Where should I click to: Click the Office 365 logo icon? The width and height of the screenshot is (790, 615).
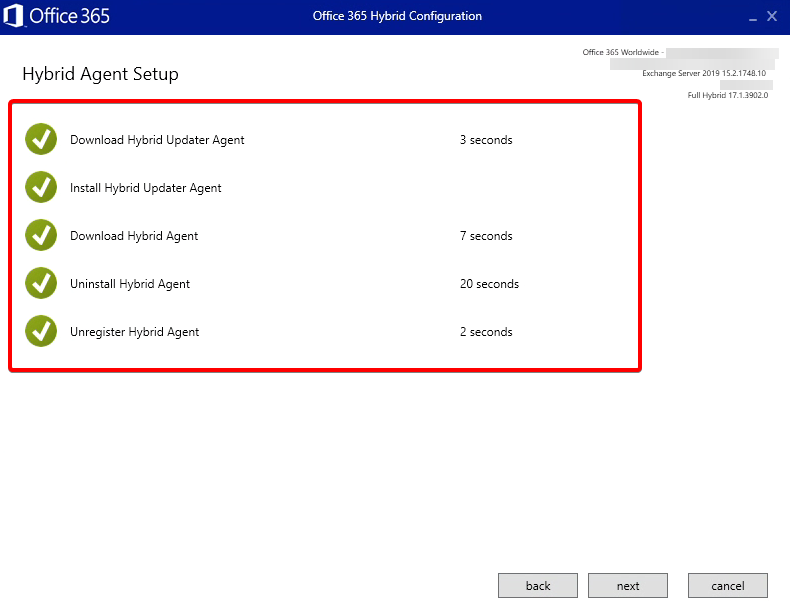[15, 17]
